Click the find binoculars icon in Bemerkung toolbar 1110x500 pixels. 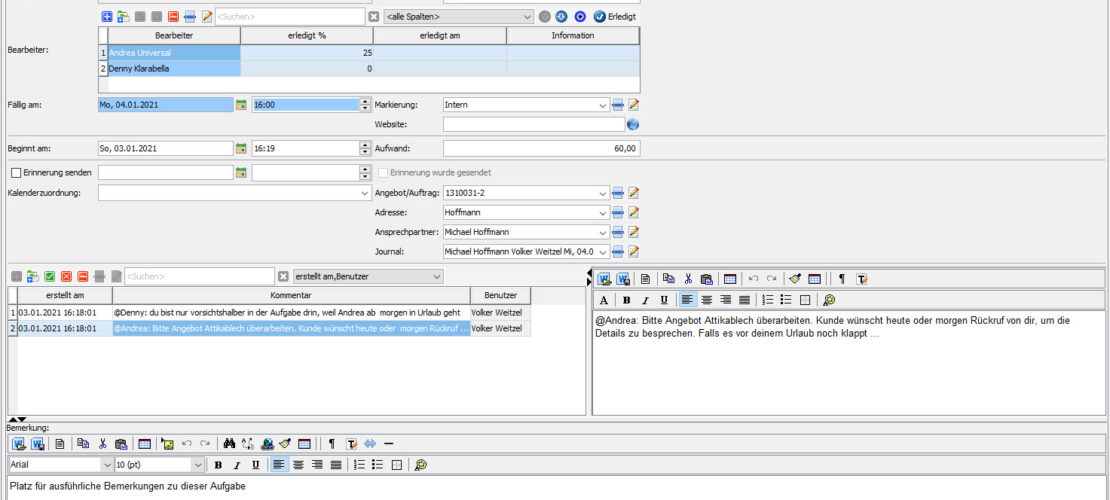tap(229, 444)
